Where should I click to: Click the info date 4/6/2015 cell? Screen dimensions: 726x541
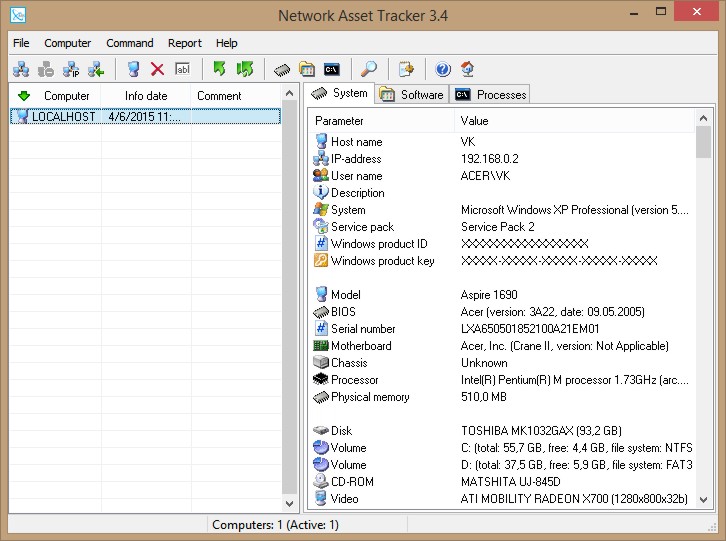point(144,116)
